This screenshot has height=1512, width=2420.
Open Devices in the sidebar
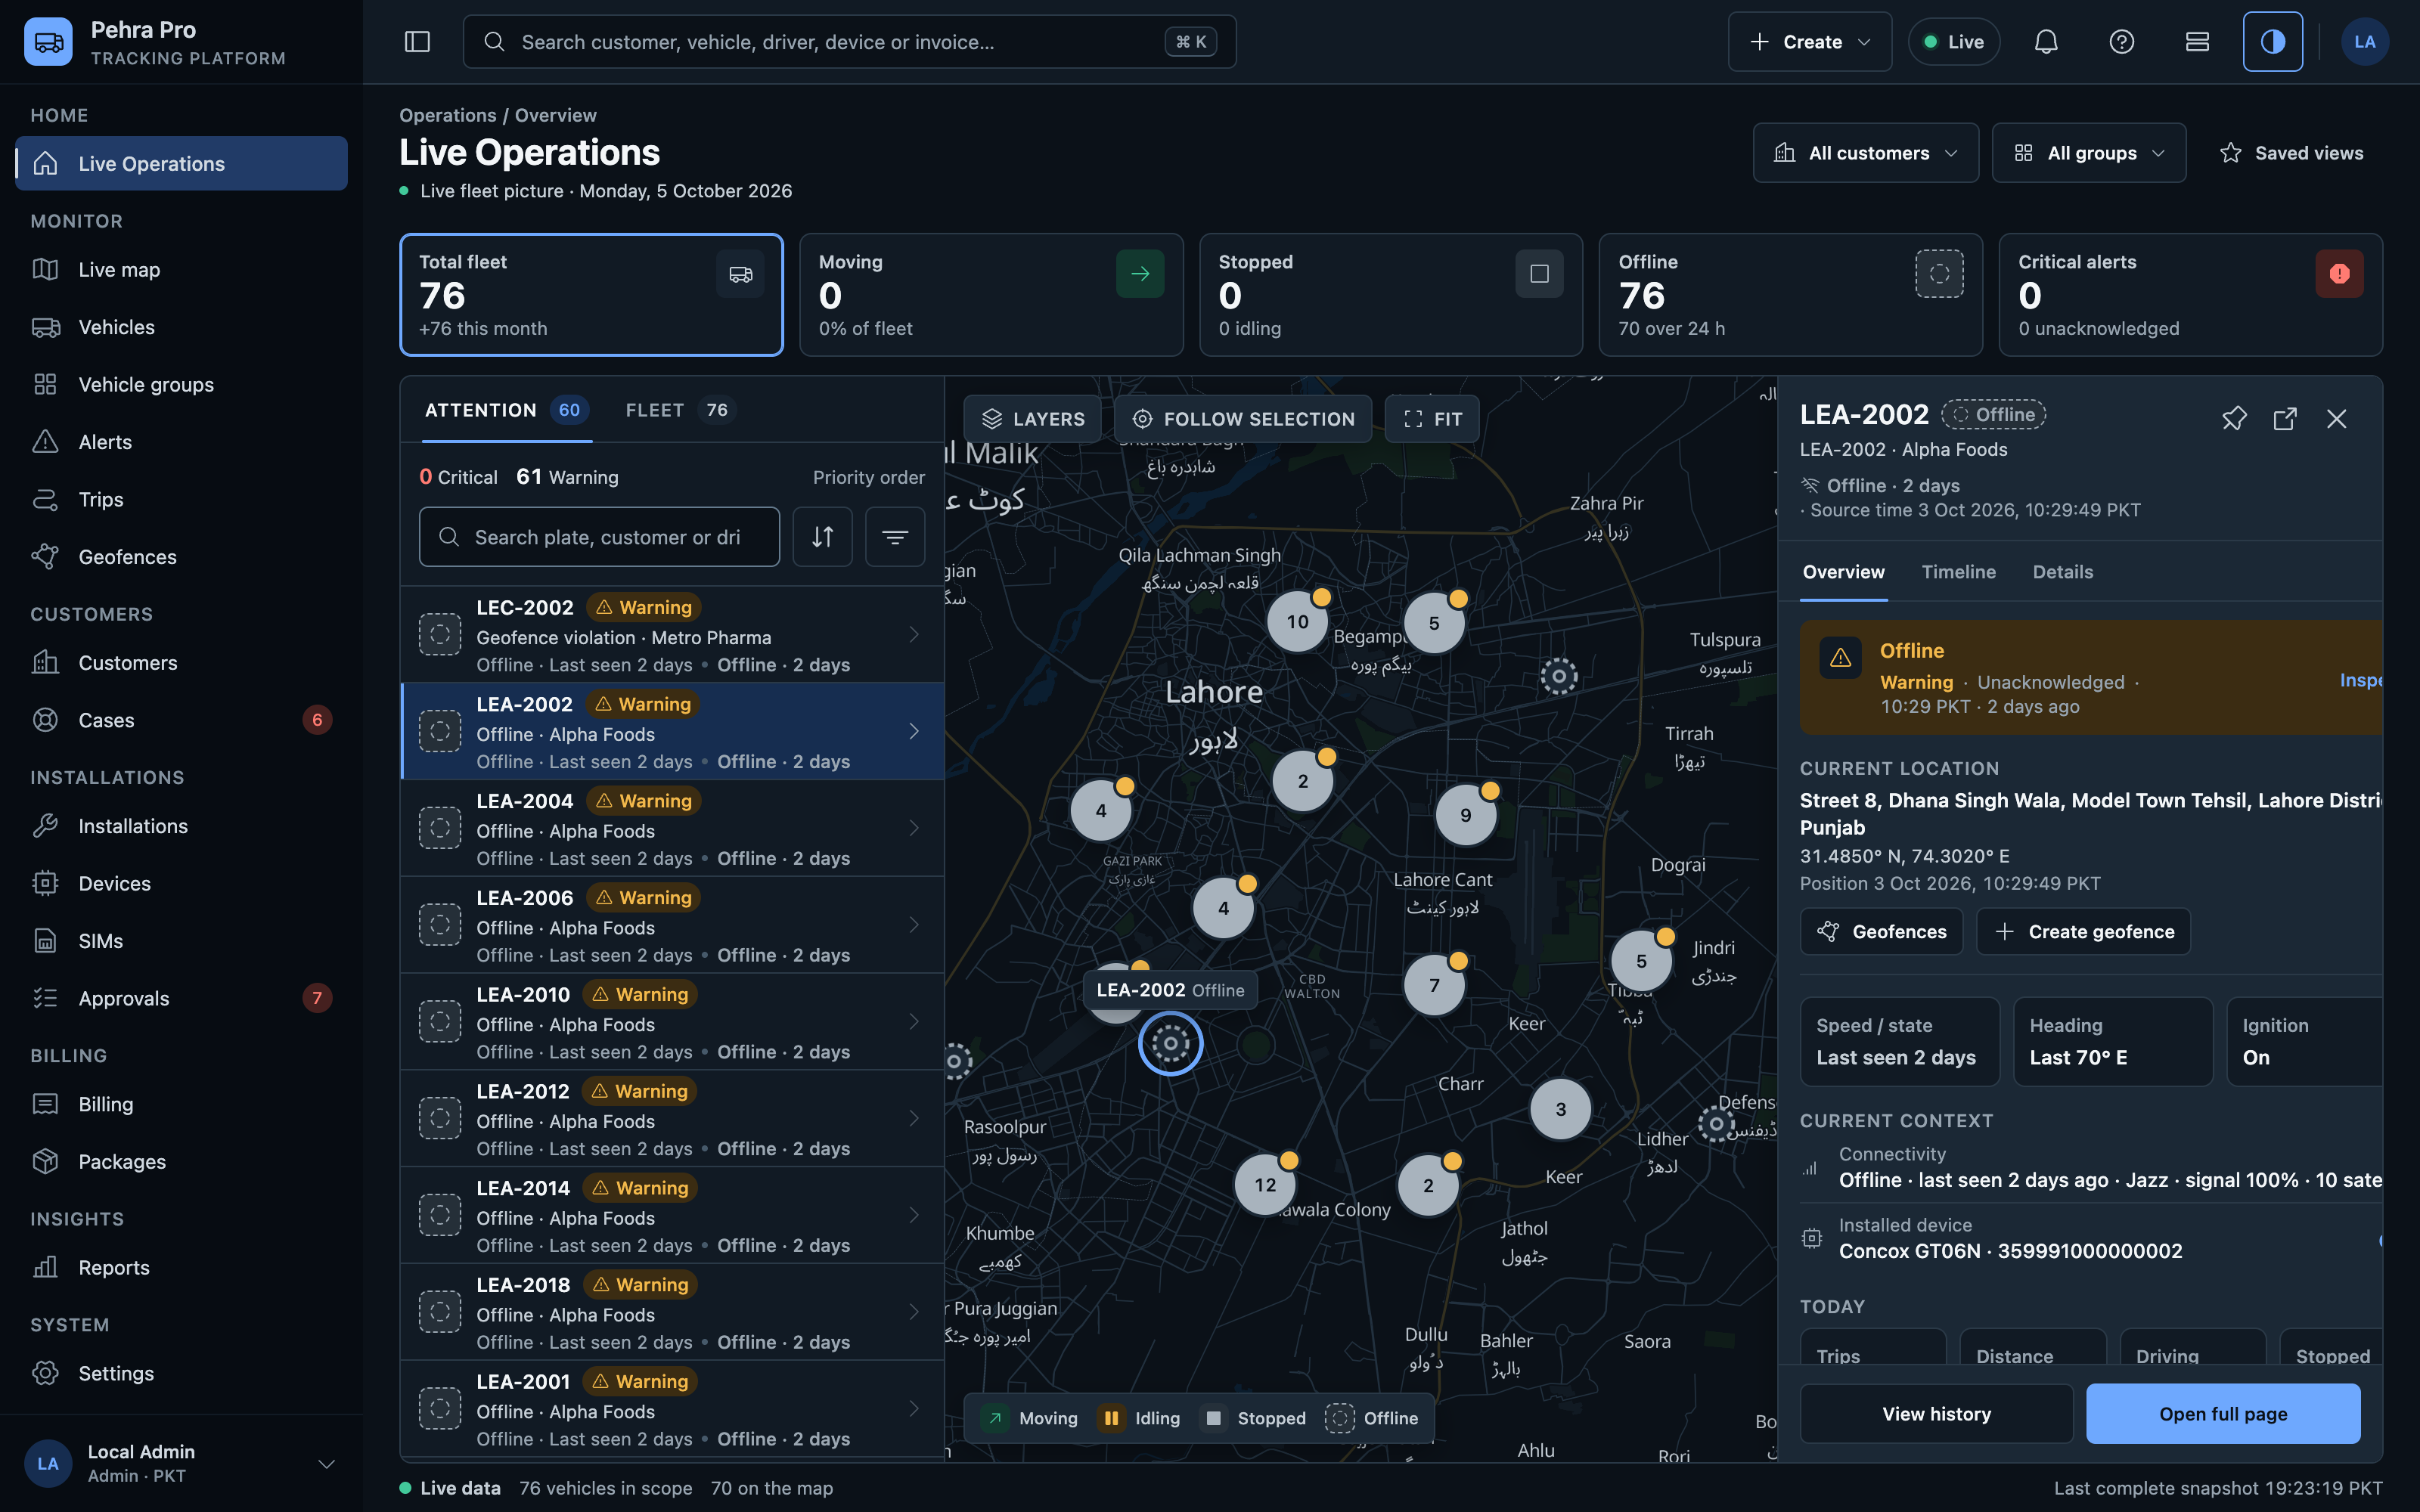[182, 883]
